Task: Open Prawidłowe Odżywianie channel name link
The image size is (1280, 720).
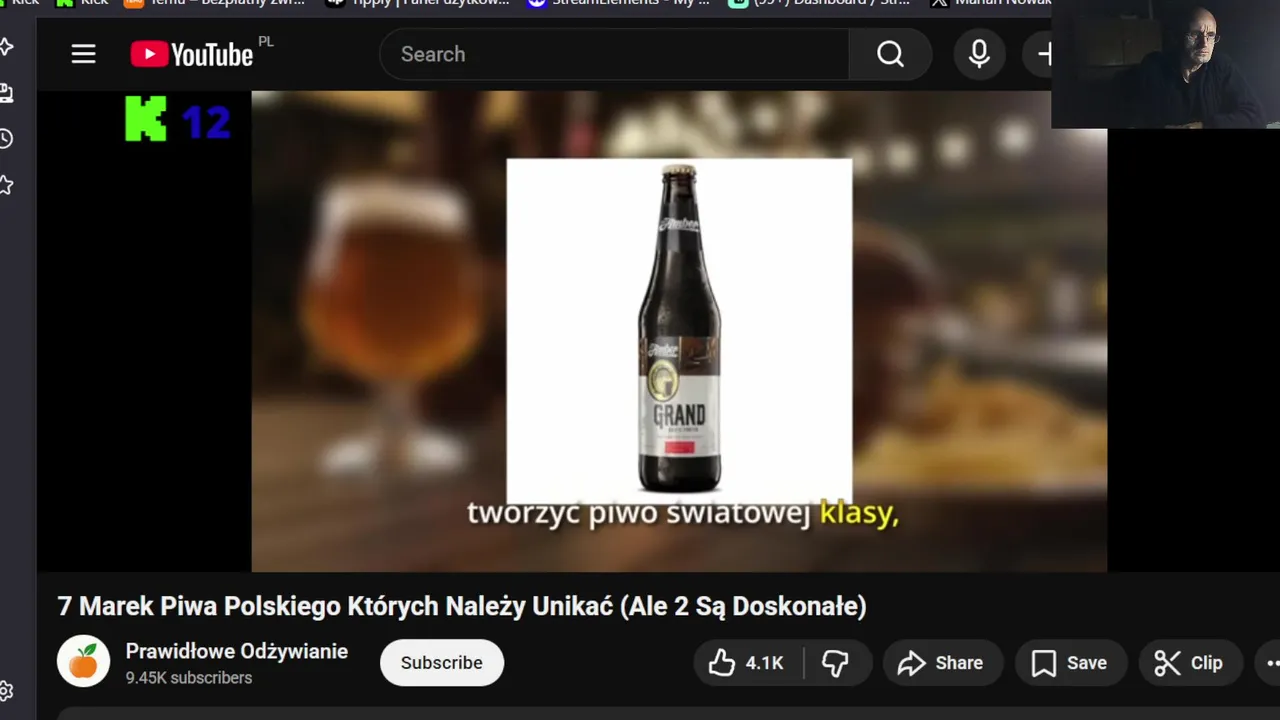Action: pos(237,651)
